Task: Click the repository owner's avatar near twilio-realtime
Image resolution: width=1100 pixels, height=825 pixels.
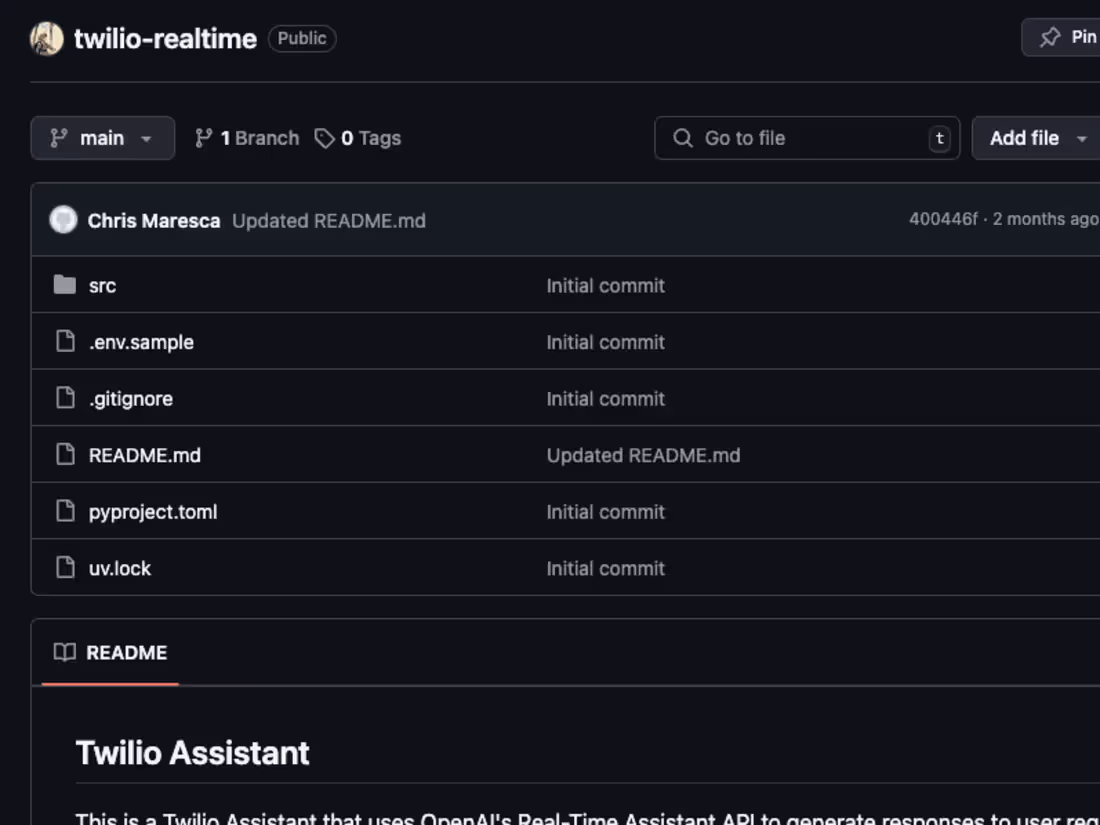Action: click(47, 38)
